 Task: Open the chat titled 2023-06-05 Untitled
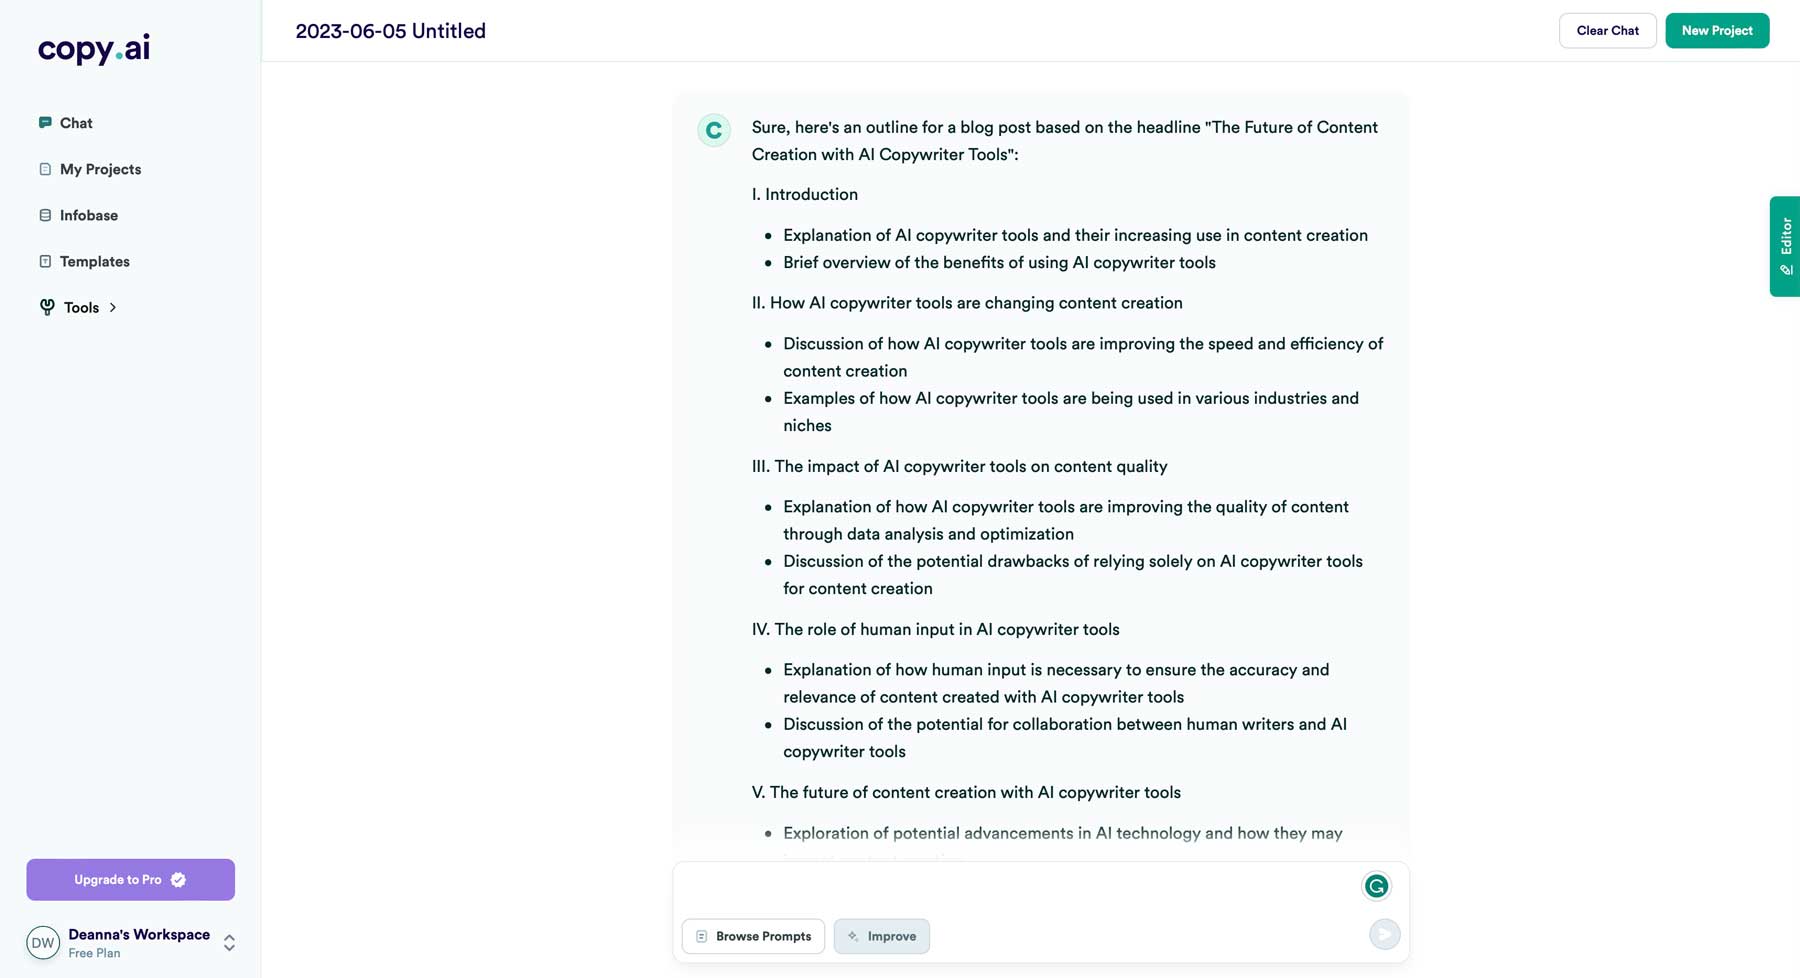click(390, 31)
